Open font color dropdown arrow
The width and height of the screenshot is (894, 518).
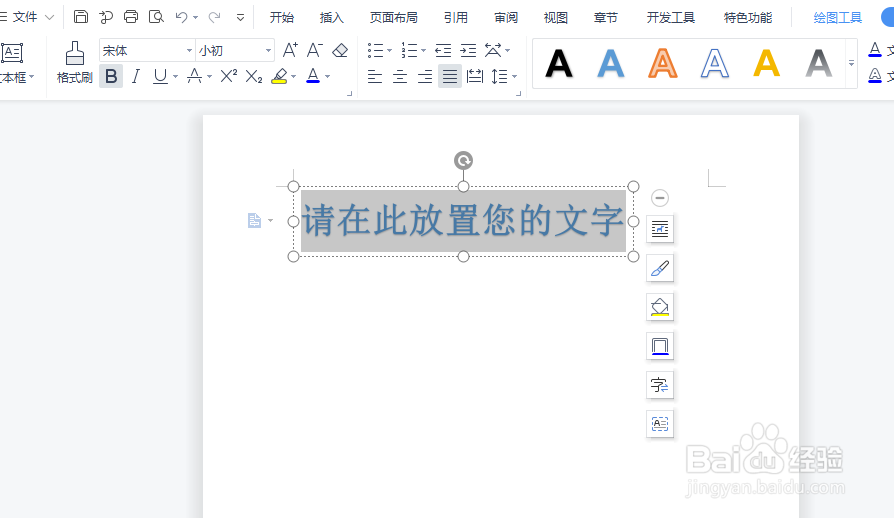pos(327,76)
